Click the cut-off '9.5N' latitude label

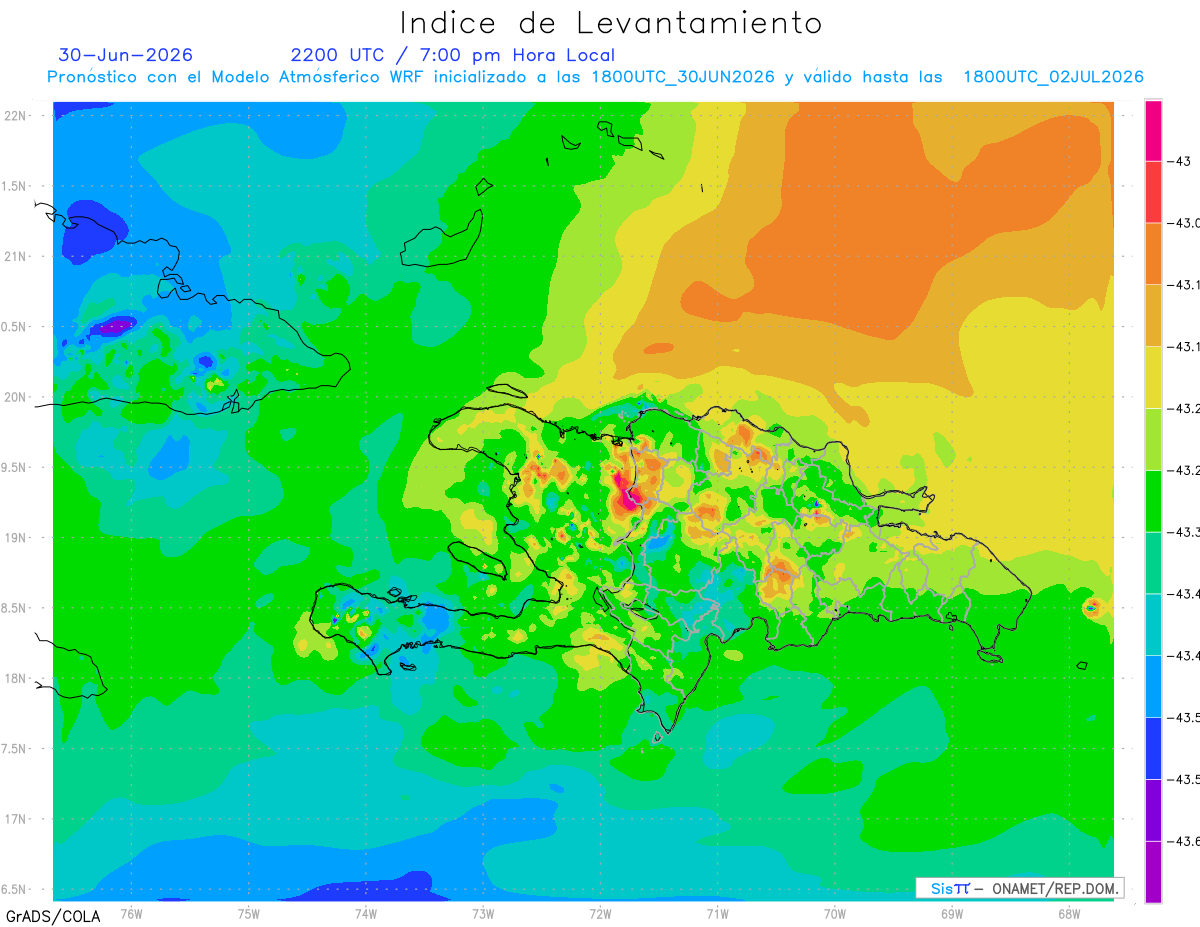(13, 467)
